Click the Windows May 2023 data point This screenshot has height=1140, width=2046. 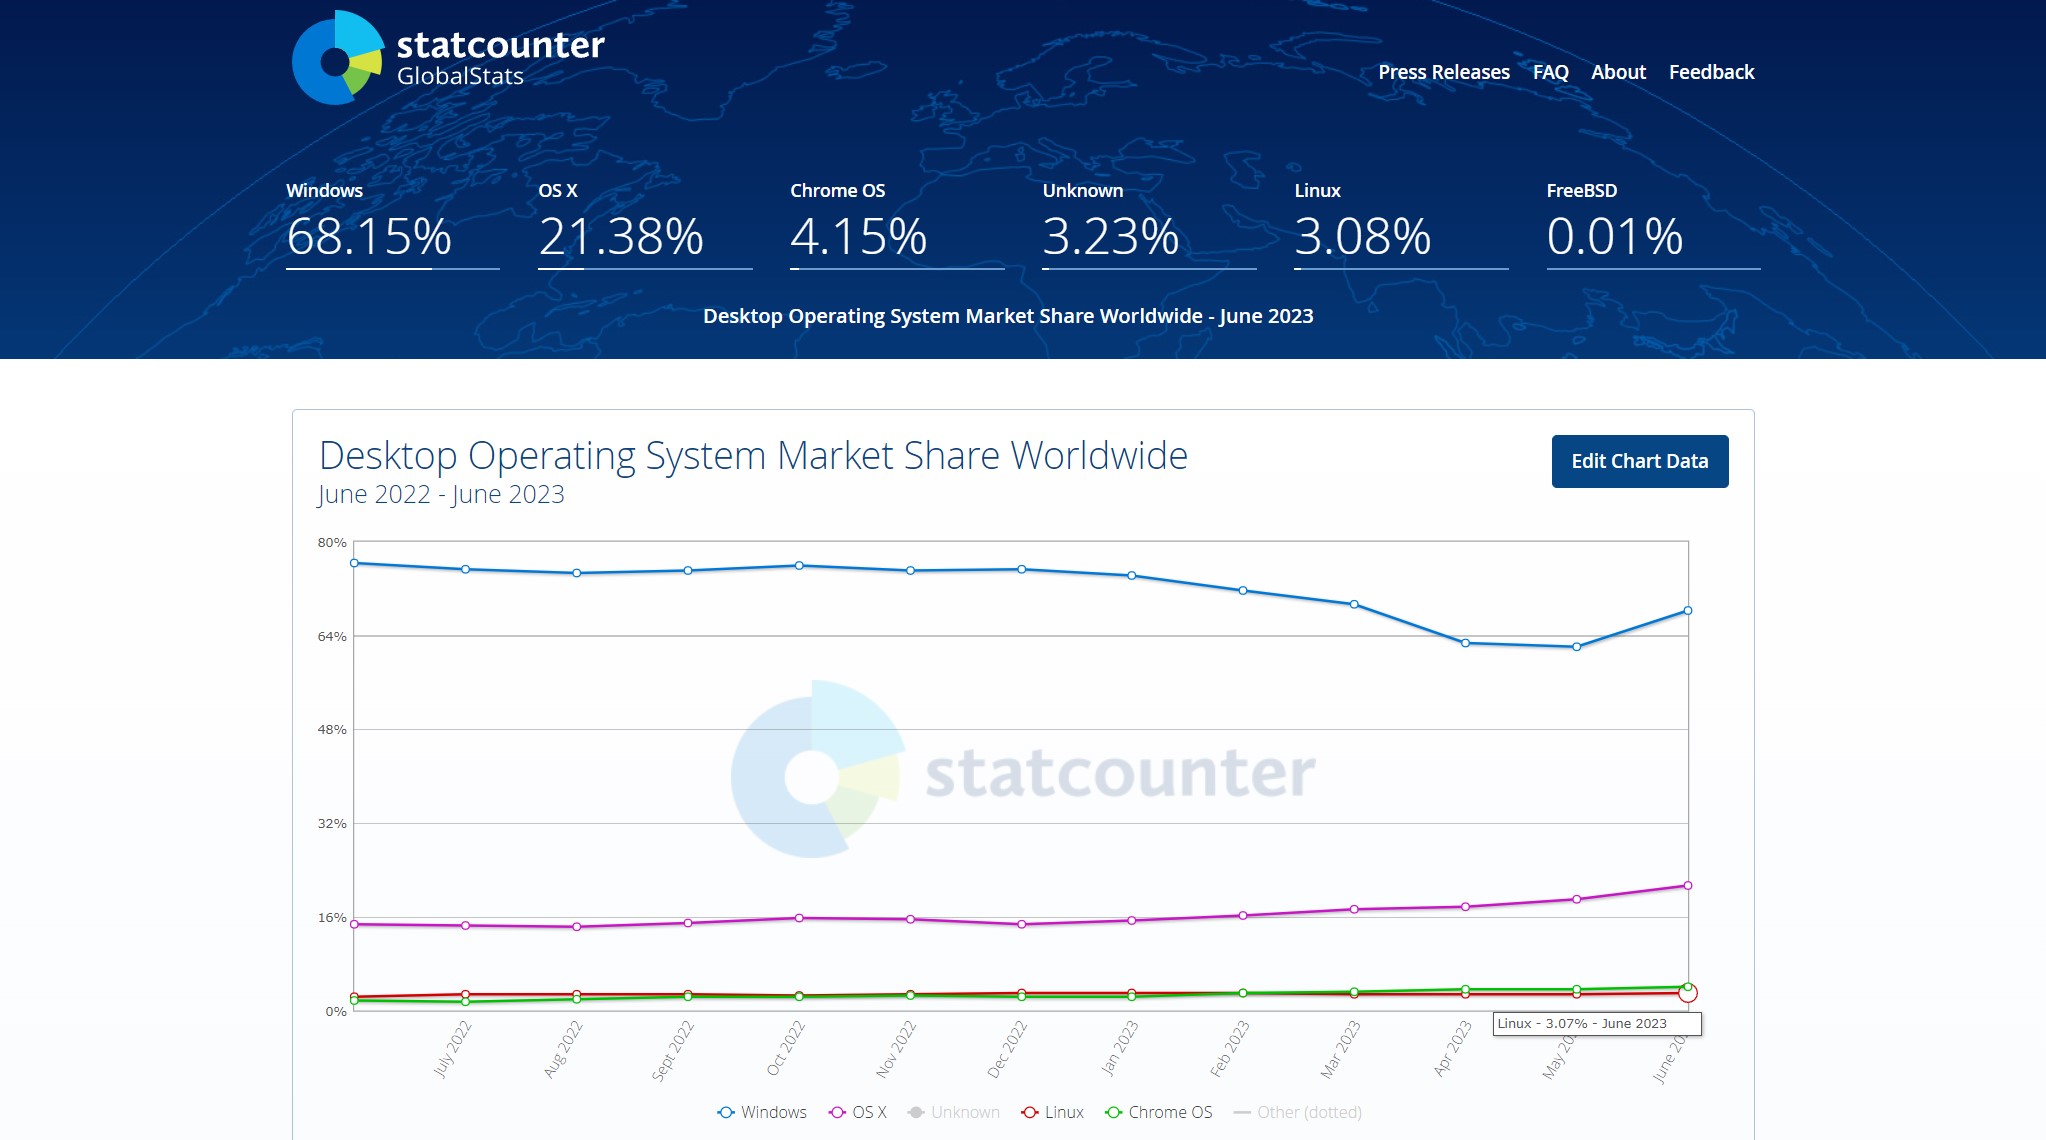tap(1577, 647)
